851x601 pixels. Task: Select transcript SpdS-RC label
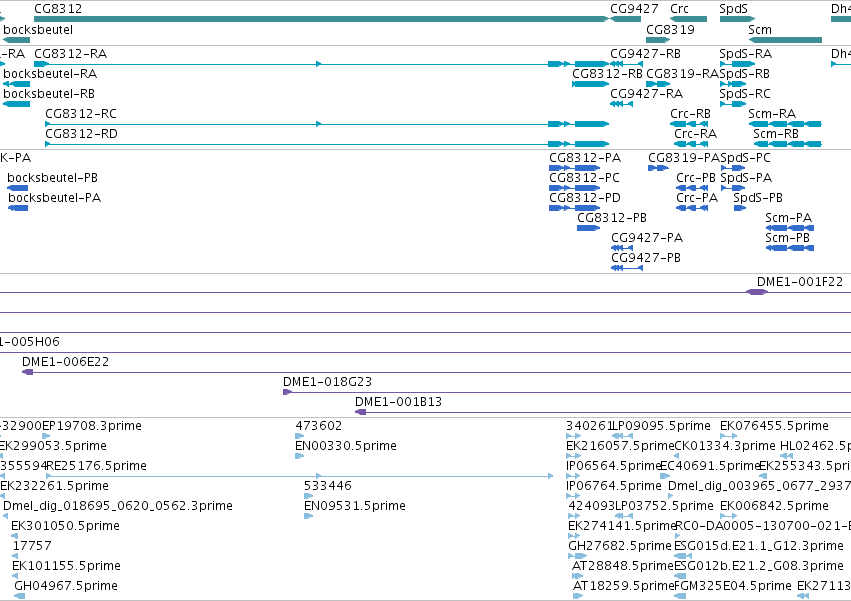[x=745, y=94]
